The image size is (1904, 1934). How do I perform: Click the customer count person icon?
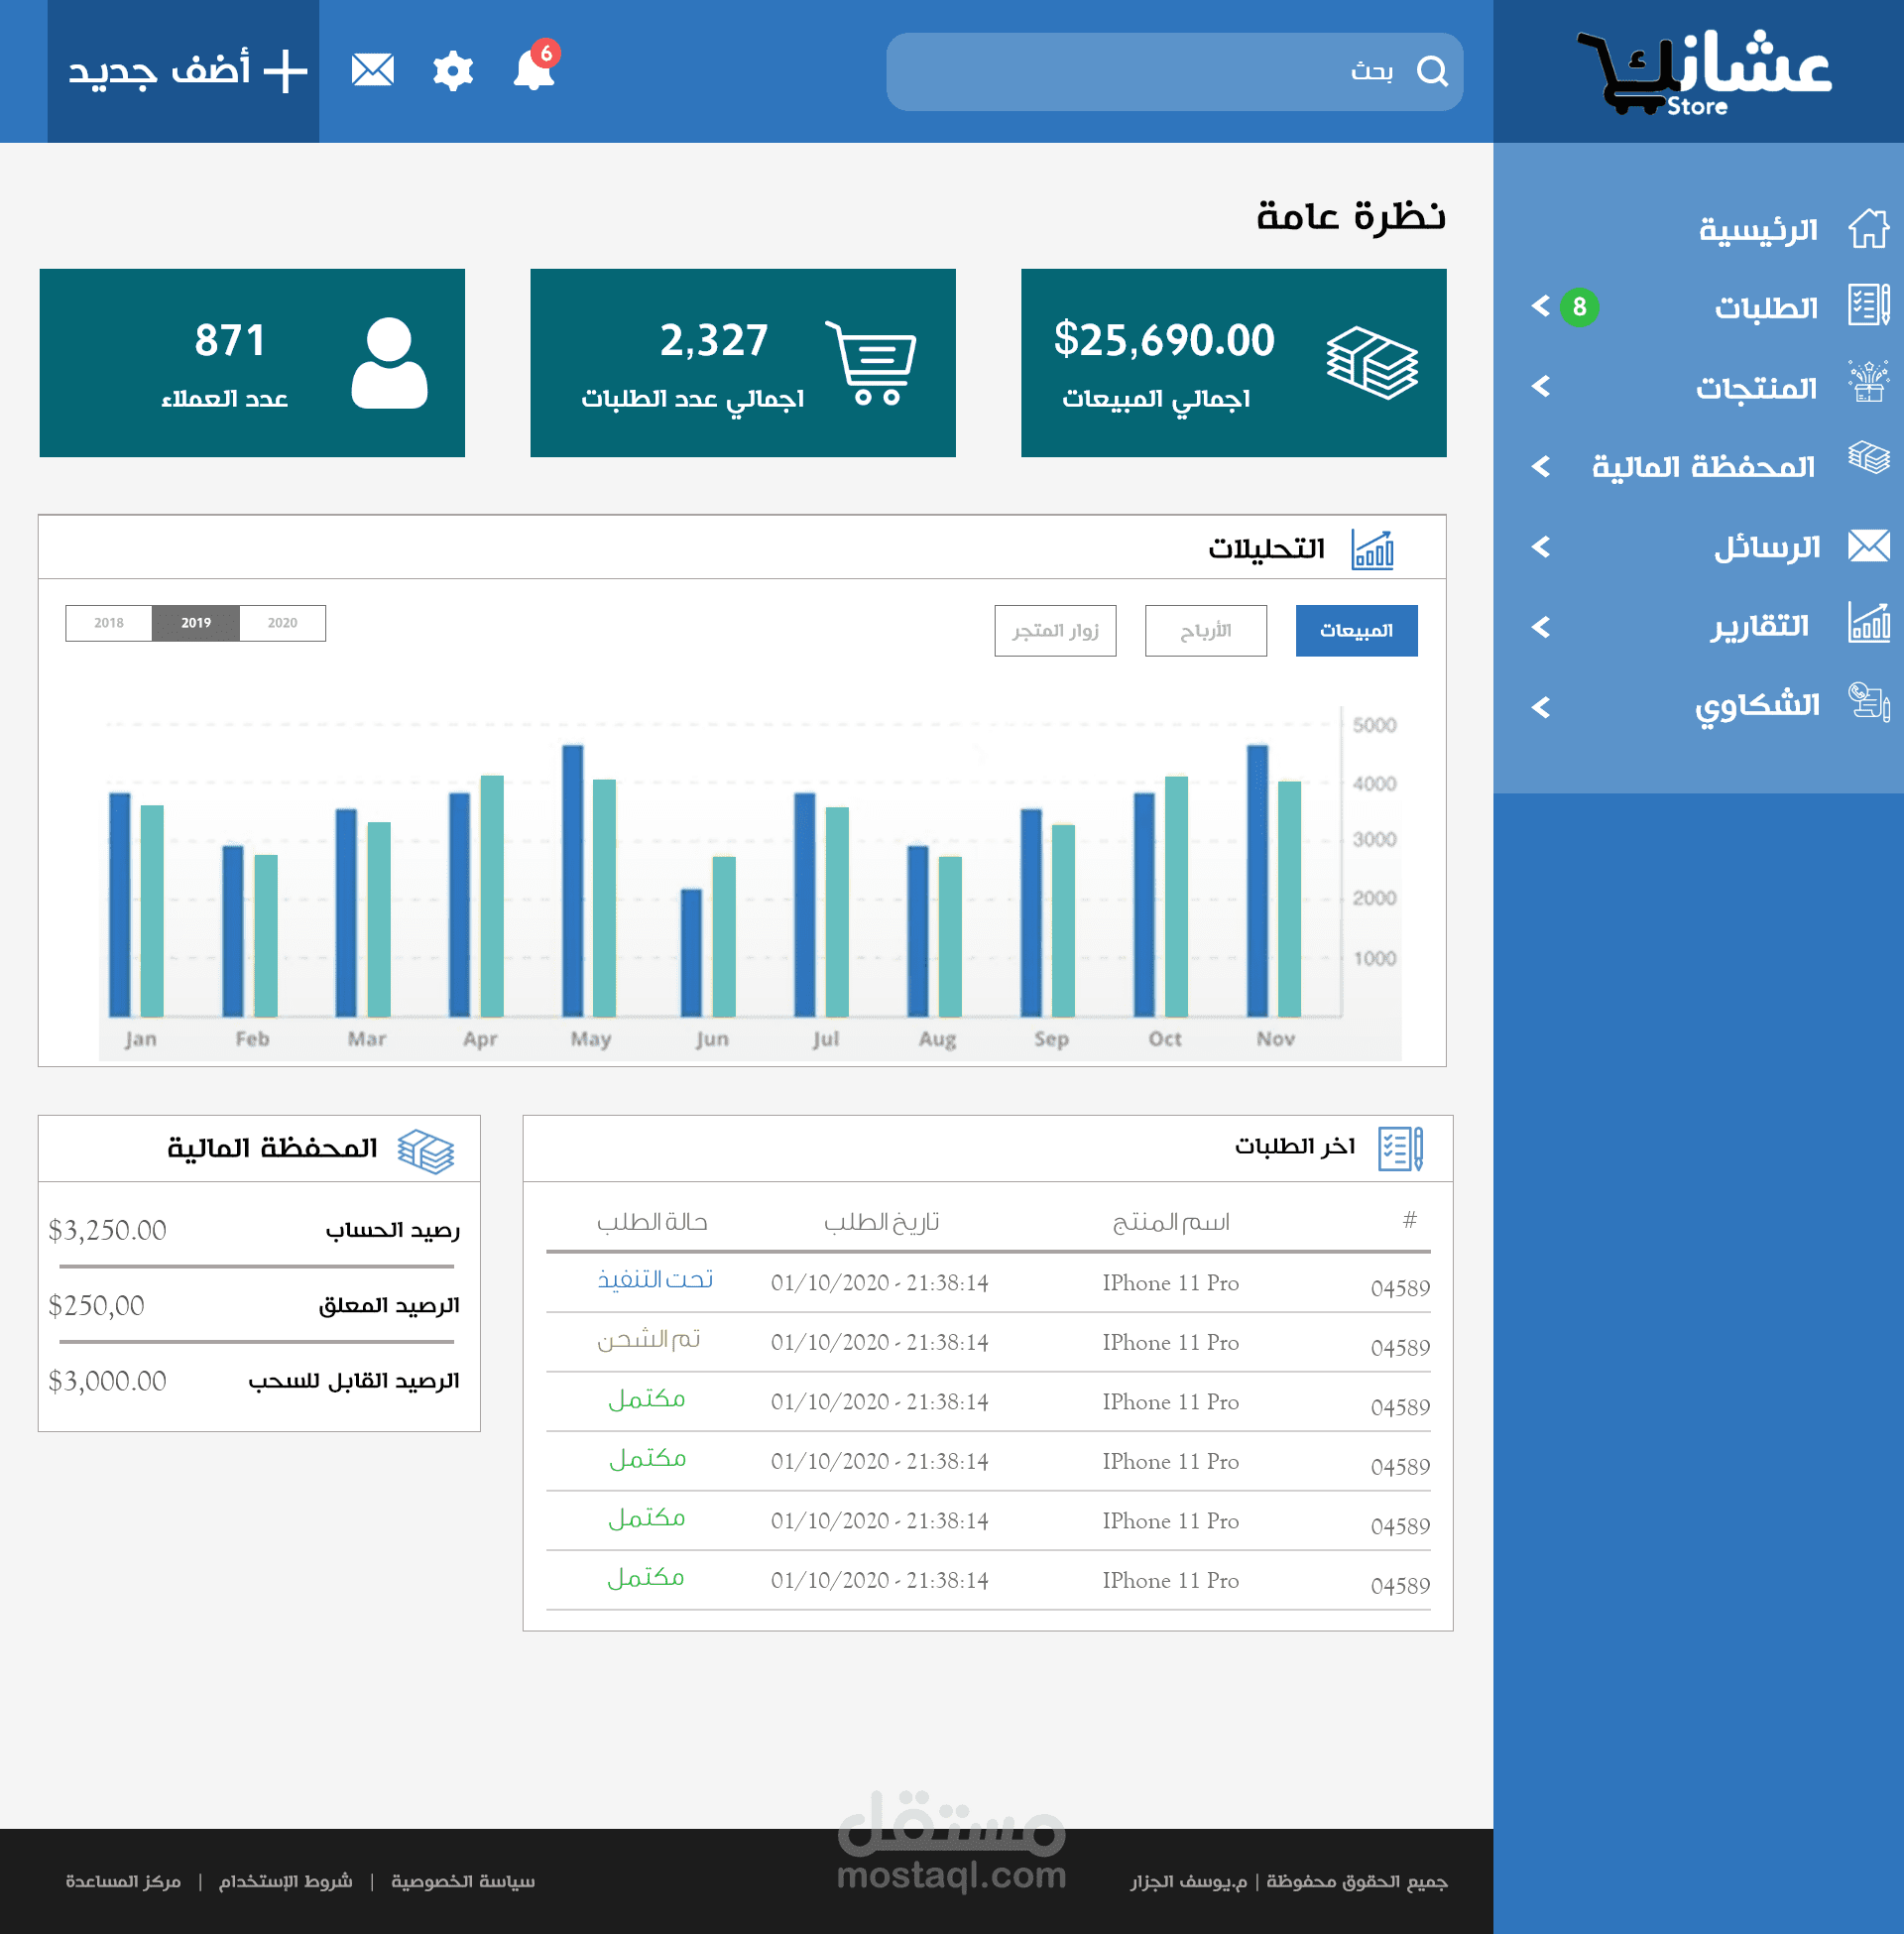pos(389,362)
